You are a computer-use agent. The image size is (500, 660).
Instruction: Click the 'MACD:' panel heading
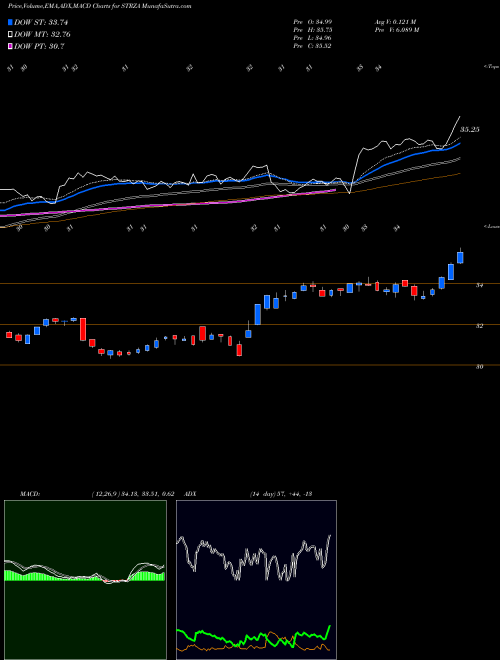pos(30,494)
